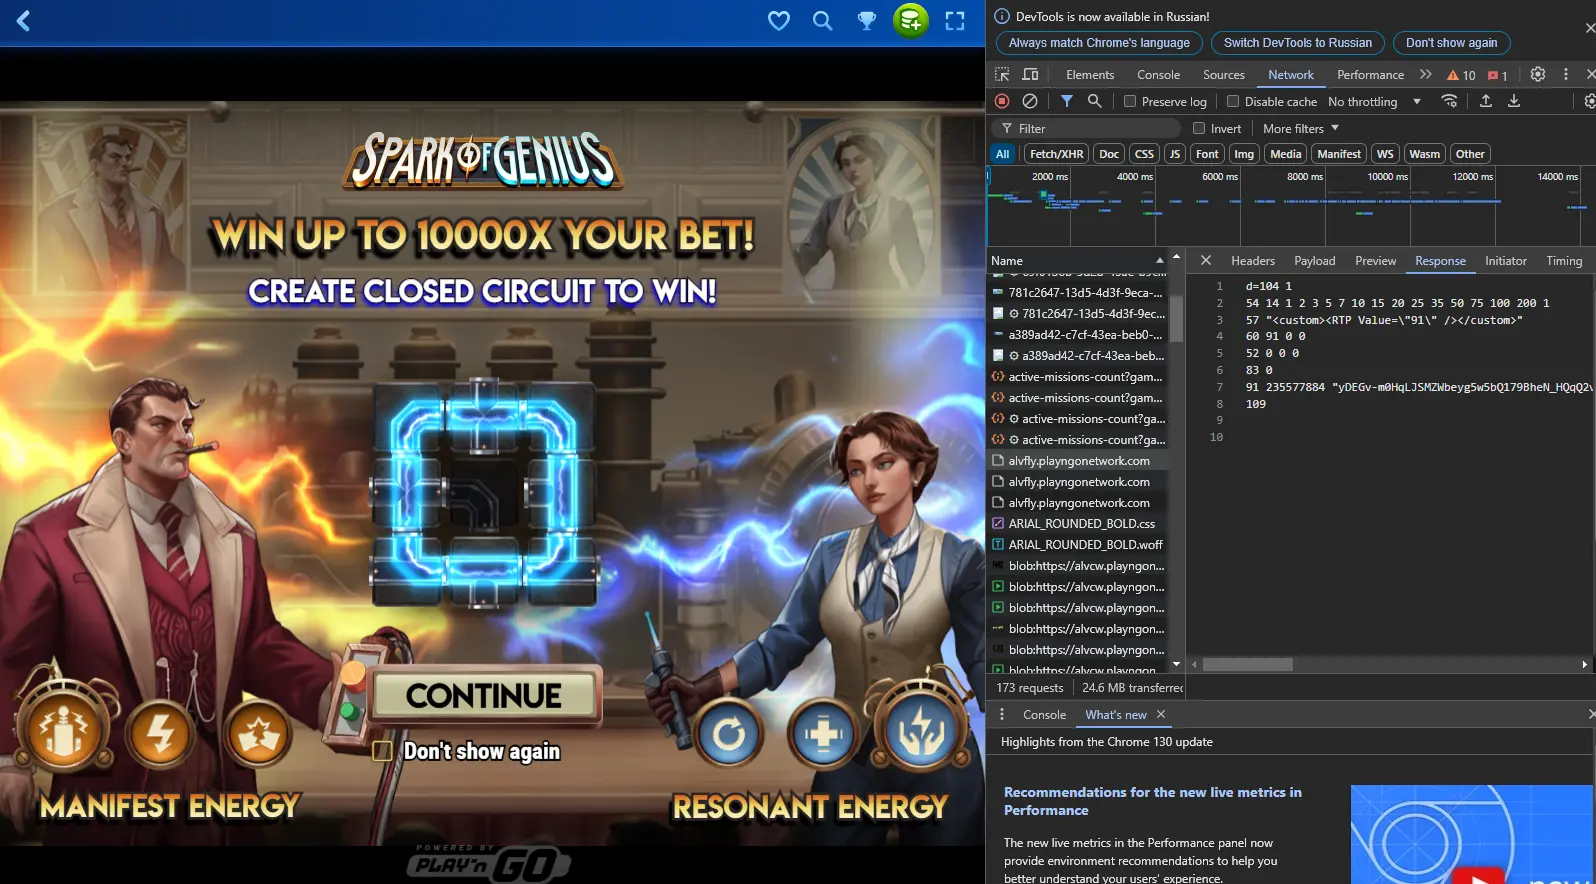Image resolution: width=1596 pixels, height=884 pixels.
Task: Open the search magnifier in game header
Action: point(822,21)
